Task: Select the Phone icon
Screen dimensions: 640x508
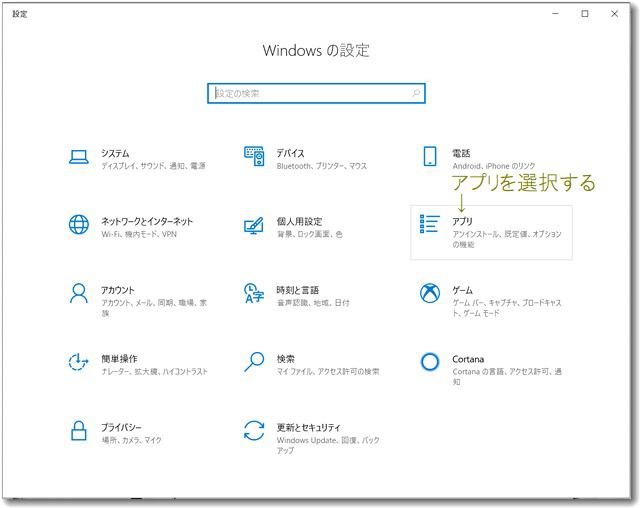Action: click(x=430, y=156)
